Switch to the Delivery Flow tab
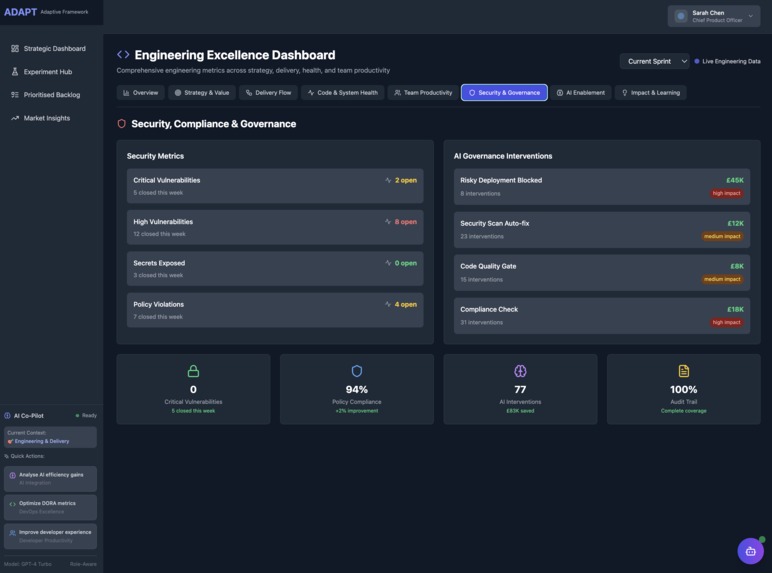The image size is (772, 573). [268, 93]
